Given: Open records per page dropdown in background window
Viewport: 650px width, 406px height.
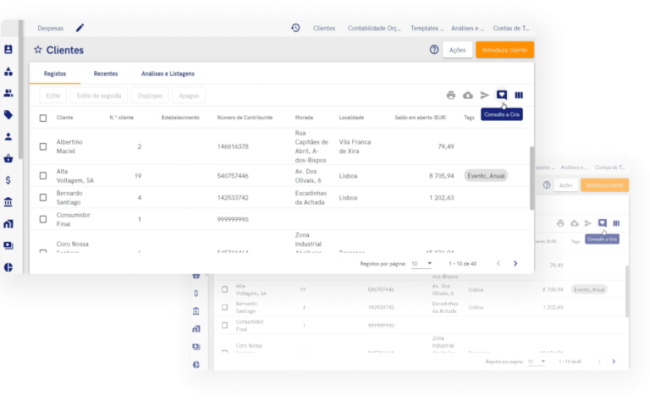Looking at the screenshot, I should (x=536, y=362).
